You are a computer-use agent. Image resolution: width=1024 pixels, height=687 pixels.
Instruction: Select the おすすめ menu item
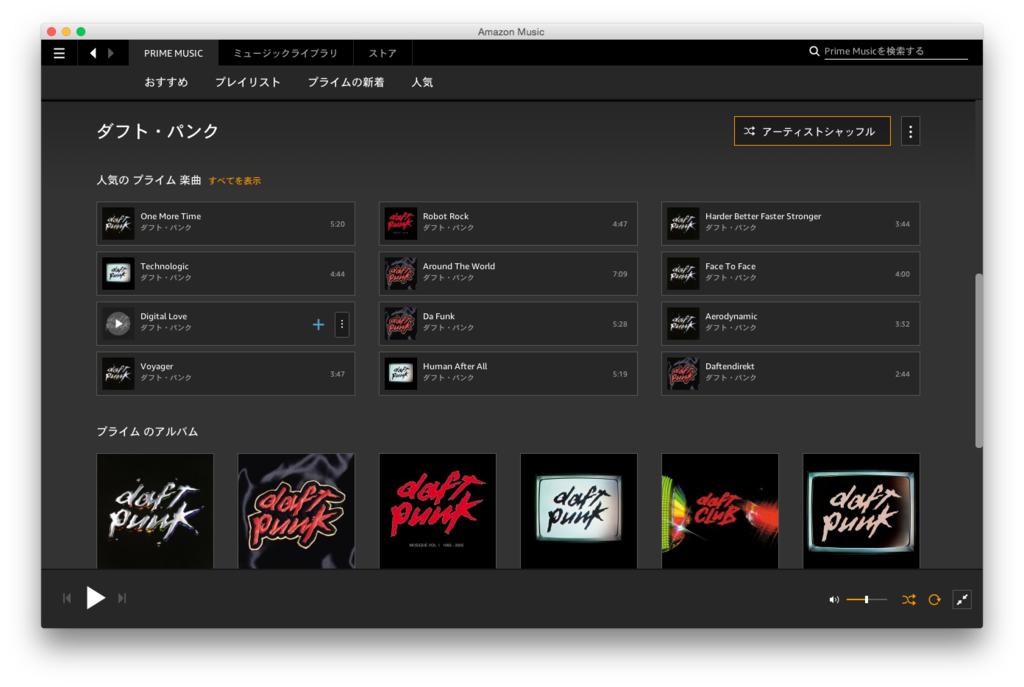click(166, 82)
